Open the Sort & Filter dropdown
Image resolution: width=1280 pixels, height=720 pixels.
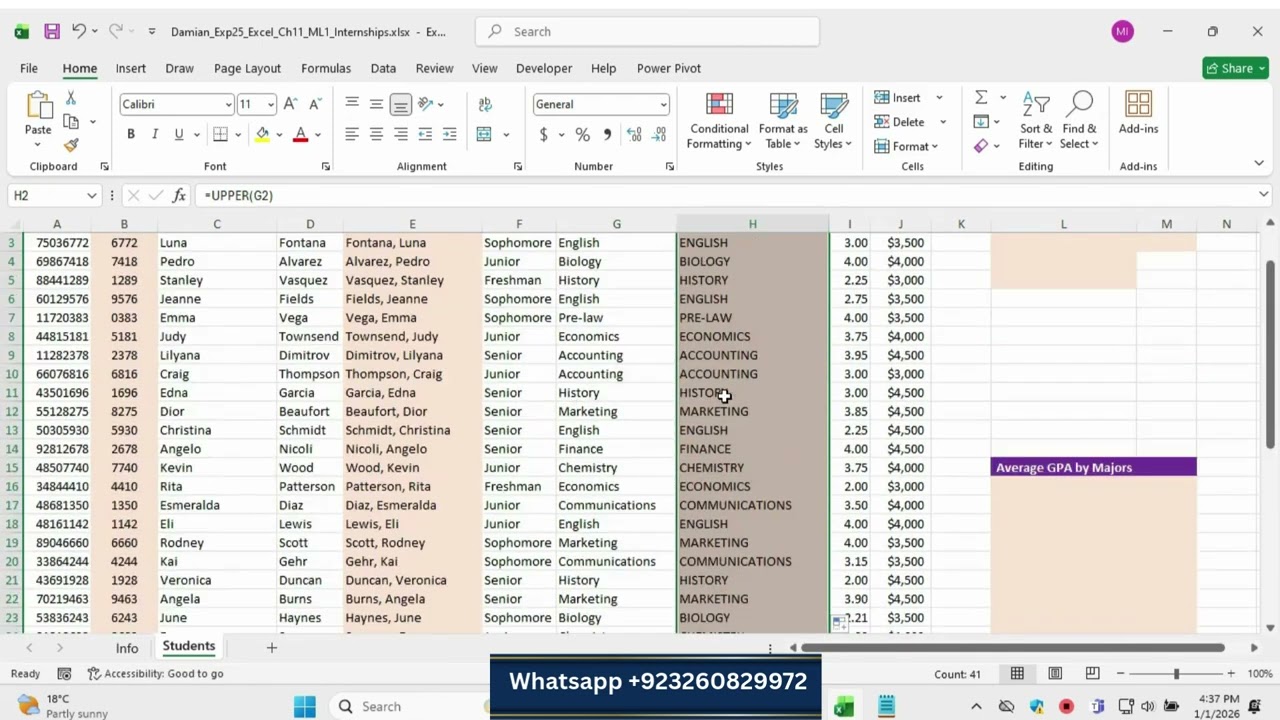coord(1036,121)
